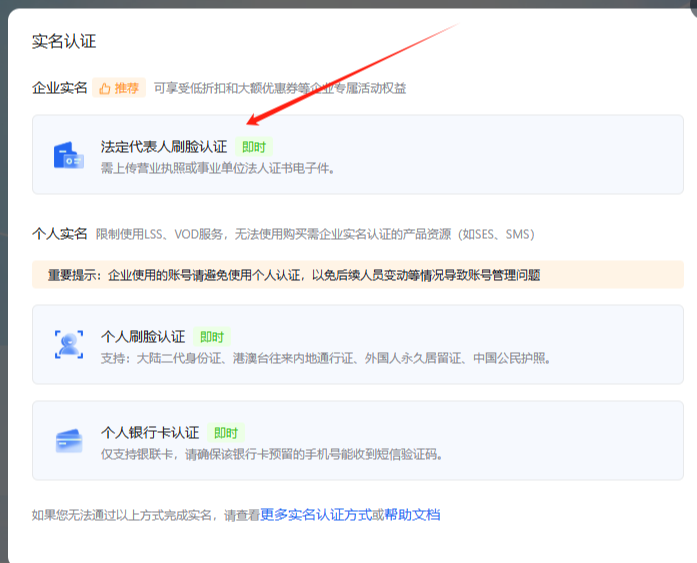Select 个人刷脸认证 option title
This screenshot has height=563, width=697.
tap(143, 336)
